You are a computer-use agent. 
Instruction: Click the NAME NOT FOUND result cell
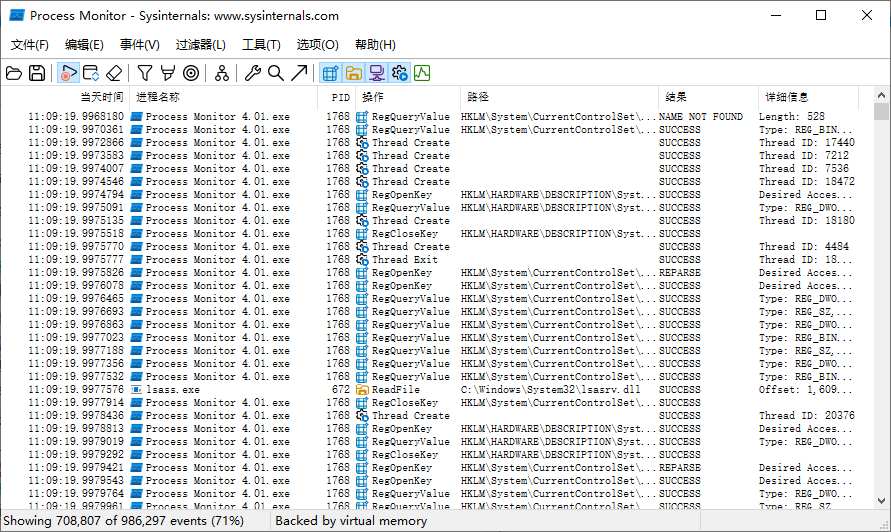[701, 117]
